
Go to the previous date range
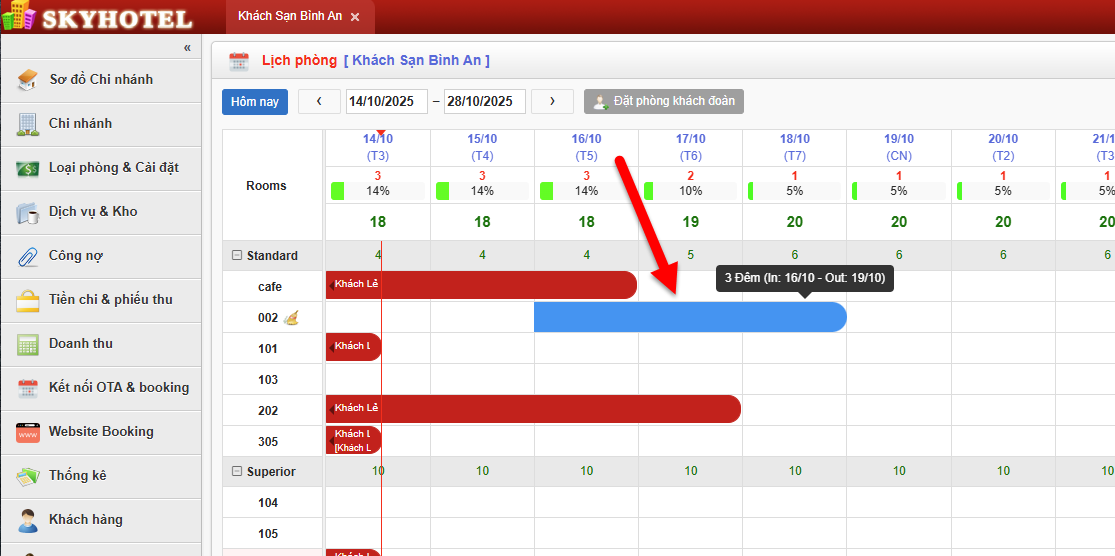pos(319,102)
